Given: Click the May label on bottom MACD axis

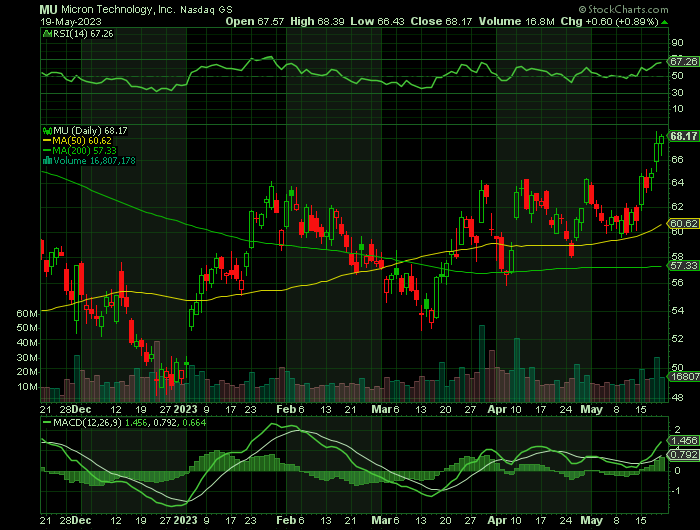Looking at the screenshot, I should click(592, 520).
